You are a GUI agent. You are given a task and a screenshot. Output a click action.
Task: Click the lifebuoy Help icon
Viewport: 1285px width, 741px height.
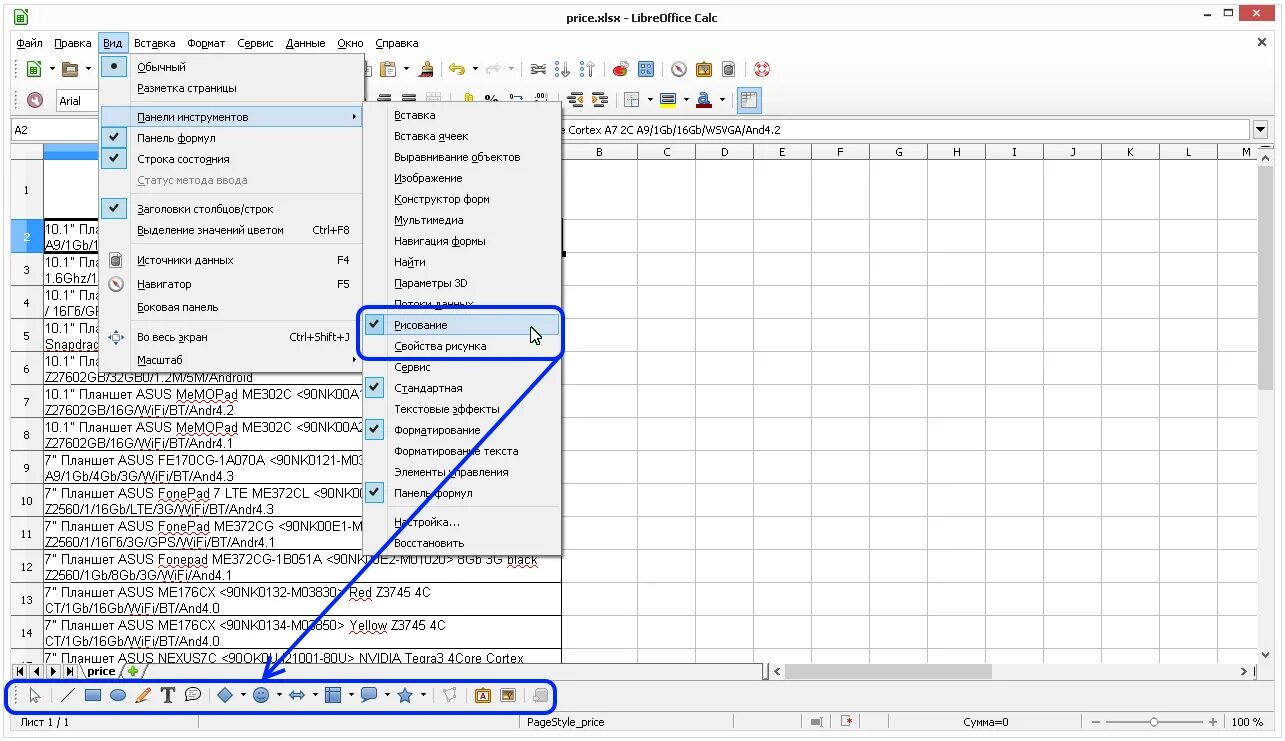coord(761,69)
